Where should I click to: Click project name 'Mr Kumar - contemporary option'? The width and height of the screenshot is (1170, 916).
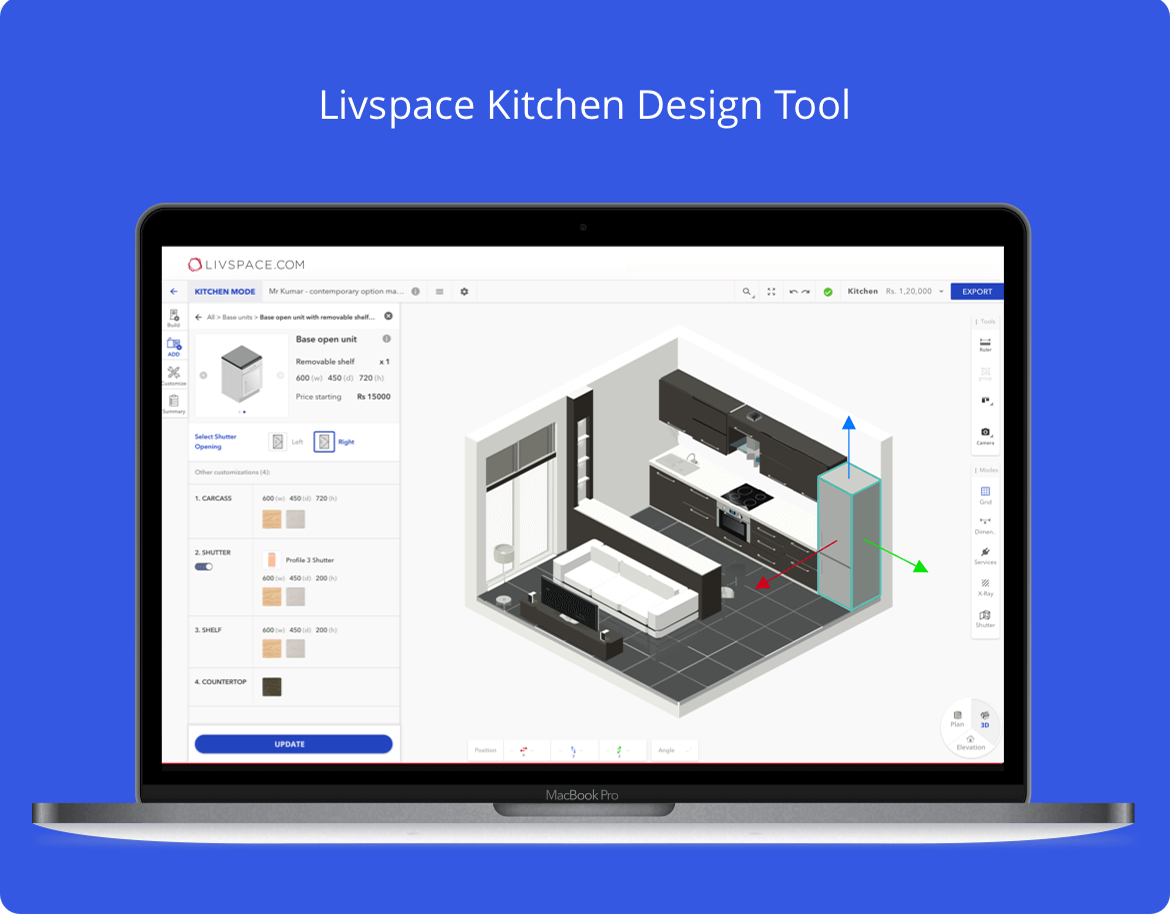(x=336, y=292)
